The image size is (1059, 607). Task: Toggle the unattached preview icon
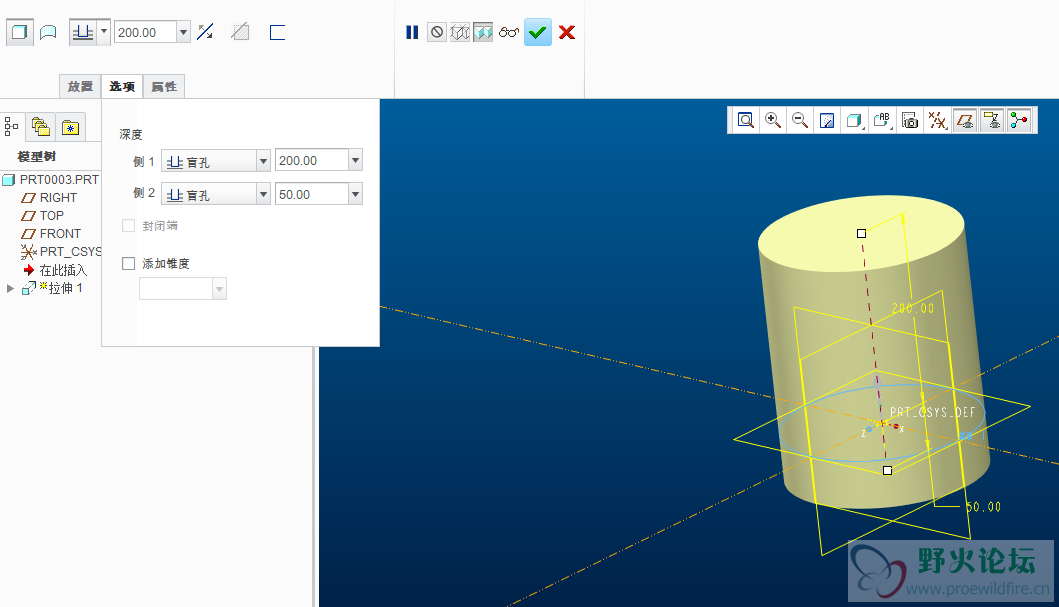pos(460,32)
